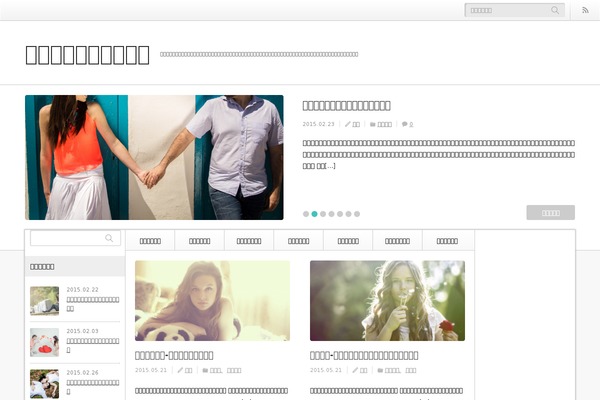Click the folder icon under the dandelion girl post

coord(380,370)
